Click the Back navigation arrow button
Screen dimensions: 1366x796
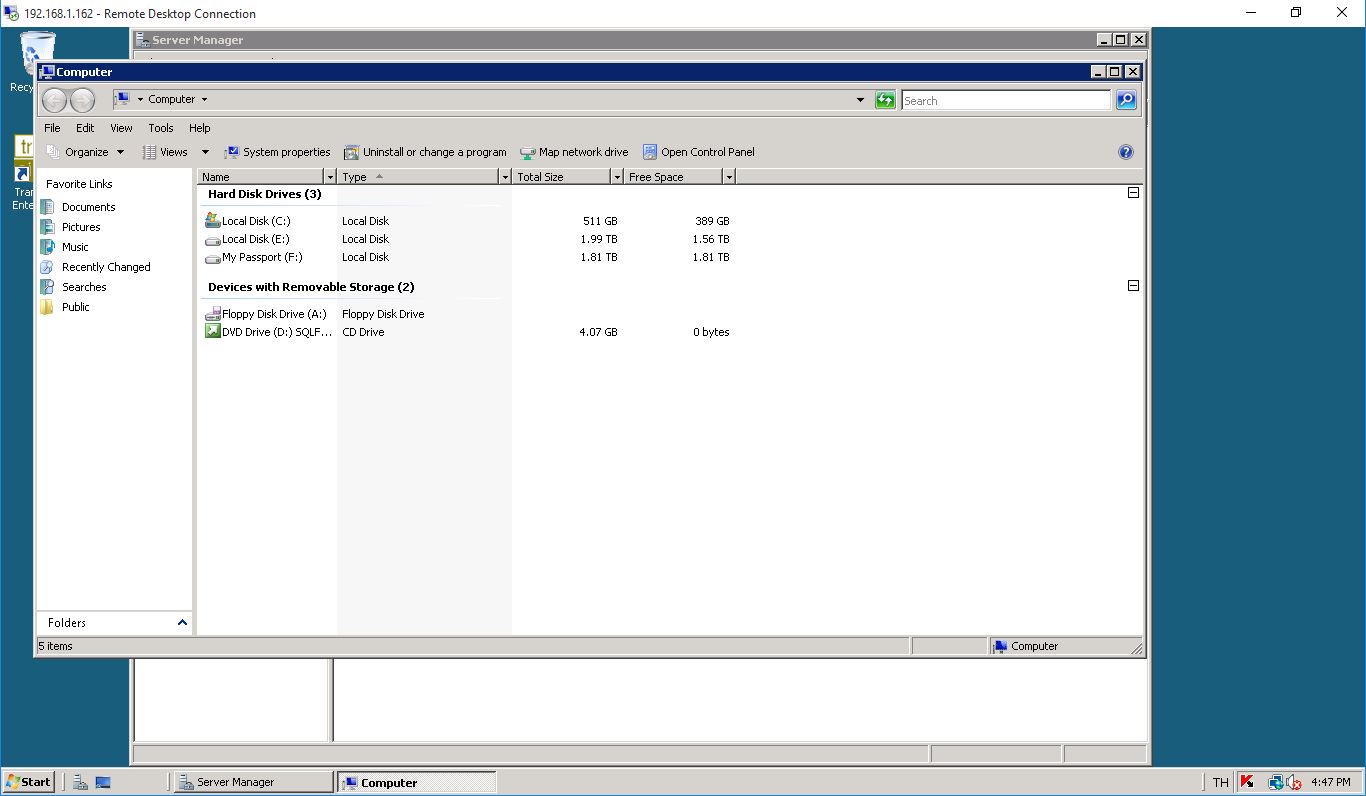[x=55, y=100]
